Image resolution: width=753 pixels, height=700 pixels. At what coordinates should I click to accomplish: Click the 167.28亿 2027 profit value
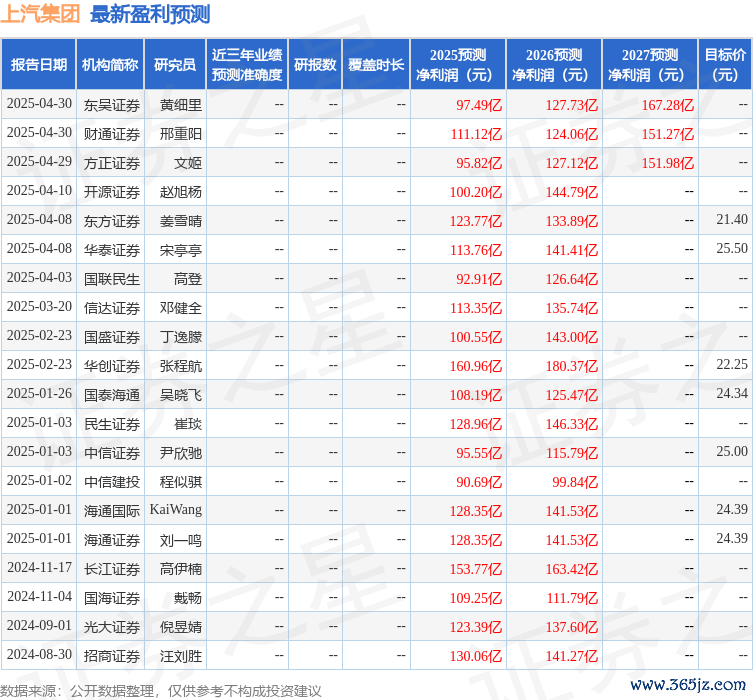(668, 105)
